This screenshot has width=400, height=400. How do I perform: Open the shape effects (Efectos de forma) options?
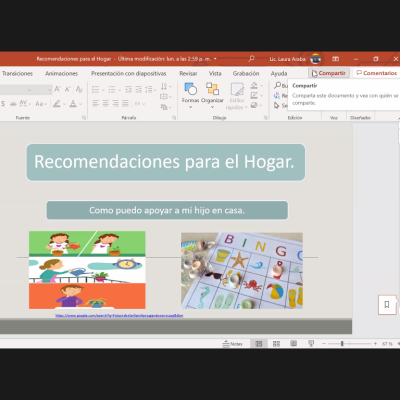(x=255, y=105)
